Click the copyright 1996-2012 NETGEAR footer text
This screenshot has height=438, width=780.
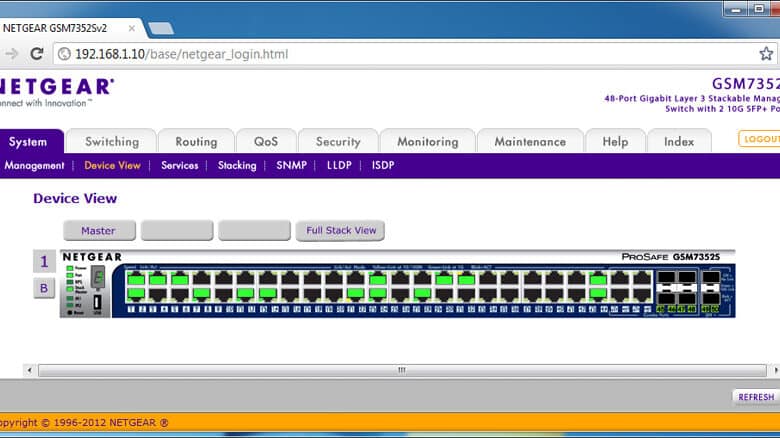tap(84, 423)
